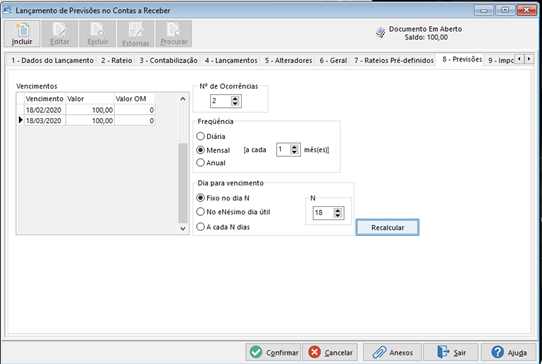Click the Incluir toolbar button
The width and height of the screenshot is (542, 364).
pyautogui.click(x=22, y=34)
